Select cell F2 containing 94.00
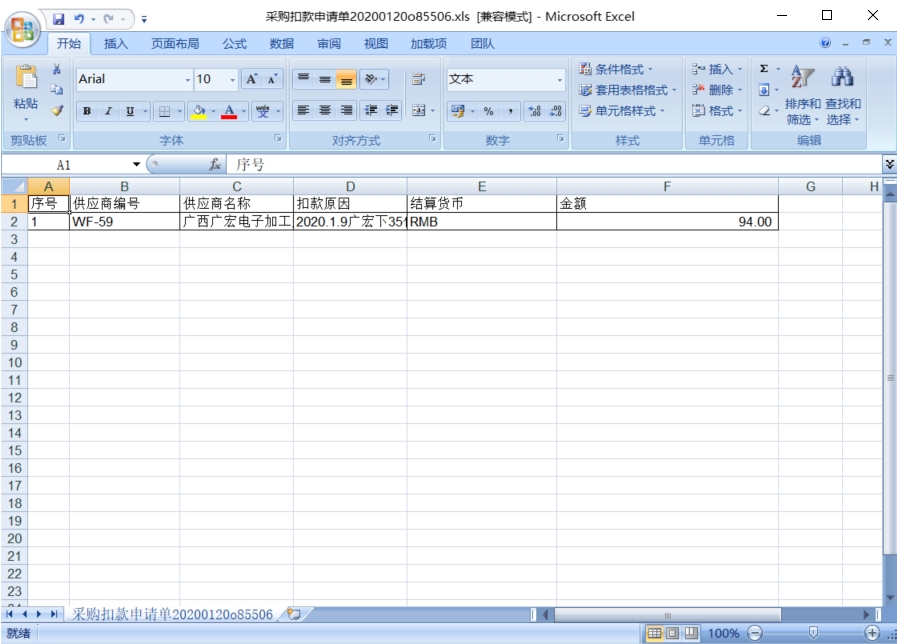The height and width of the screenshot is (644, 897). (667, 222)
